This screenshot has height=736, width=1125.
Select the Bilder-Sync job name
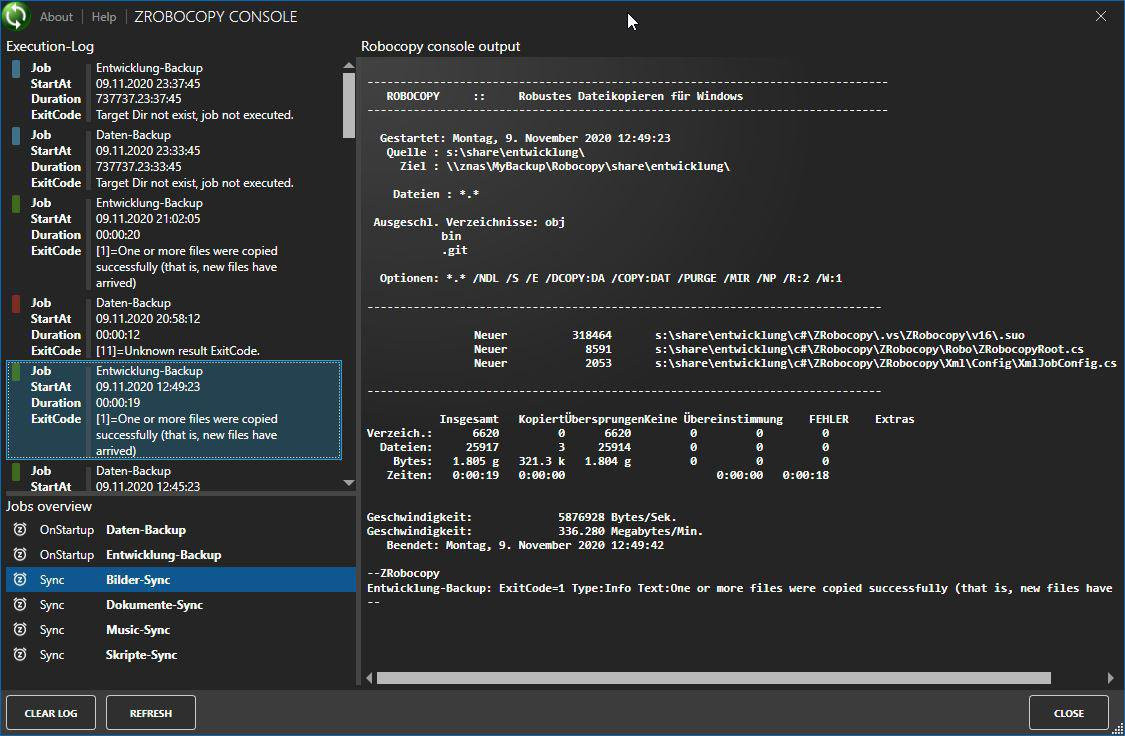[138, 580]
